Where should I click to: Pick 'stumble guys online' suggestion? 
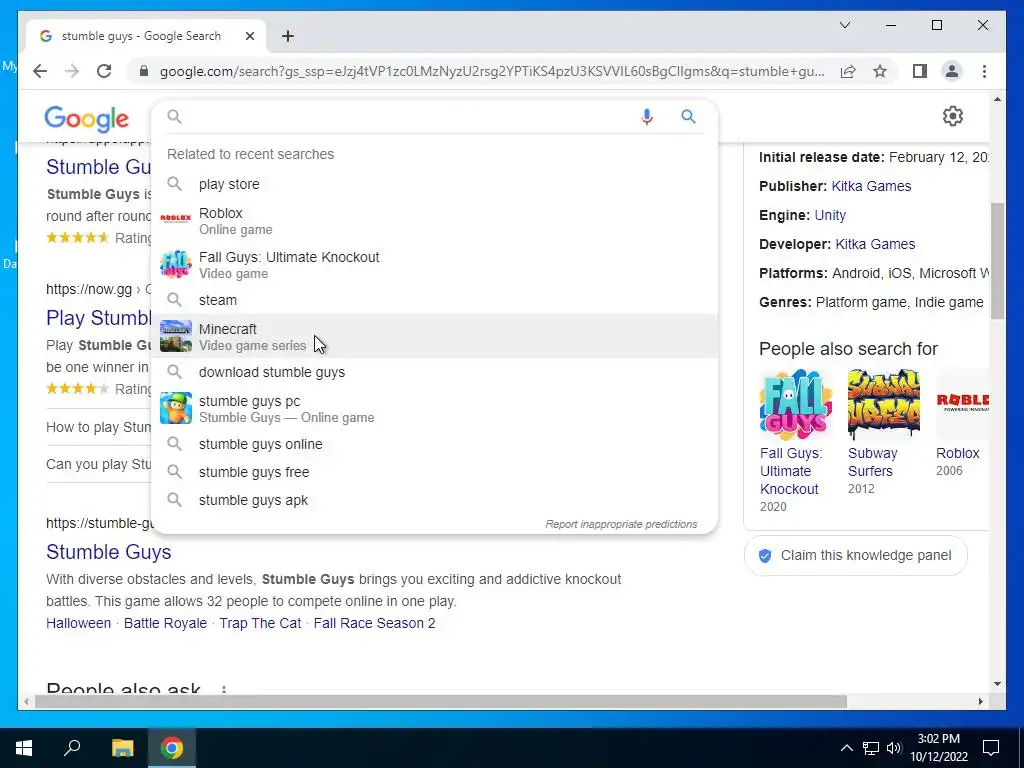434,444
